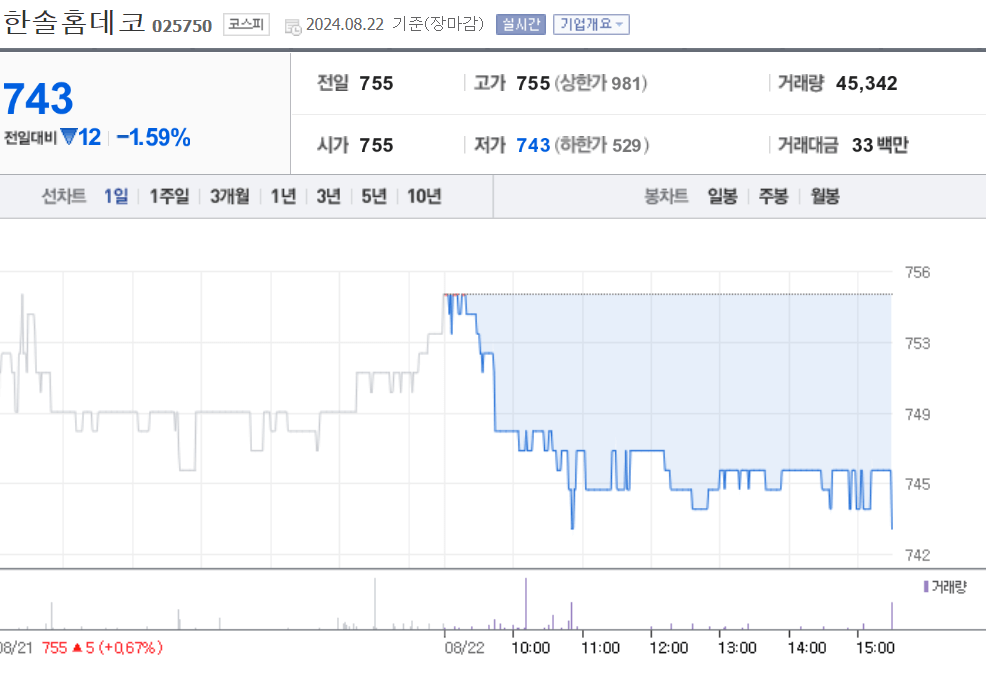Click the 749 price axis label
This screenshot has height=687, width=986.
pos(917,415)
